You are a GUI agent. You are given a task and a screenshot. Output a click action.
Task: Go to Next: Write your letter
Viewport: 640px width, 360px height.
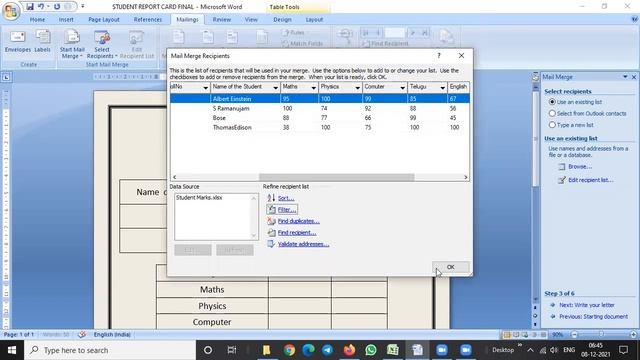[x=587, y=305]
